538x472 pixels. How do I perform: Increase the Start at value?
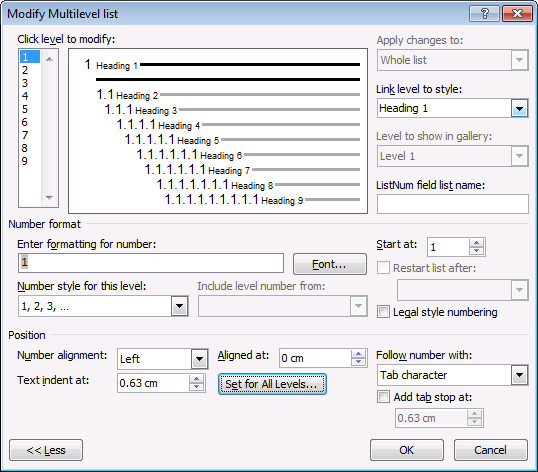(x=476, y=243)
